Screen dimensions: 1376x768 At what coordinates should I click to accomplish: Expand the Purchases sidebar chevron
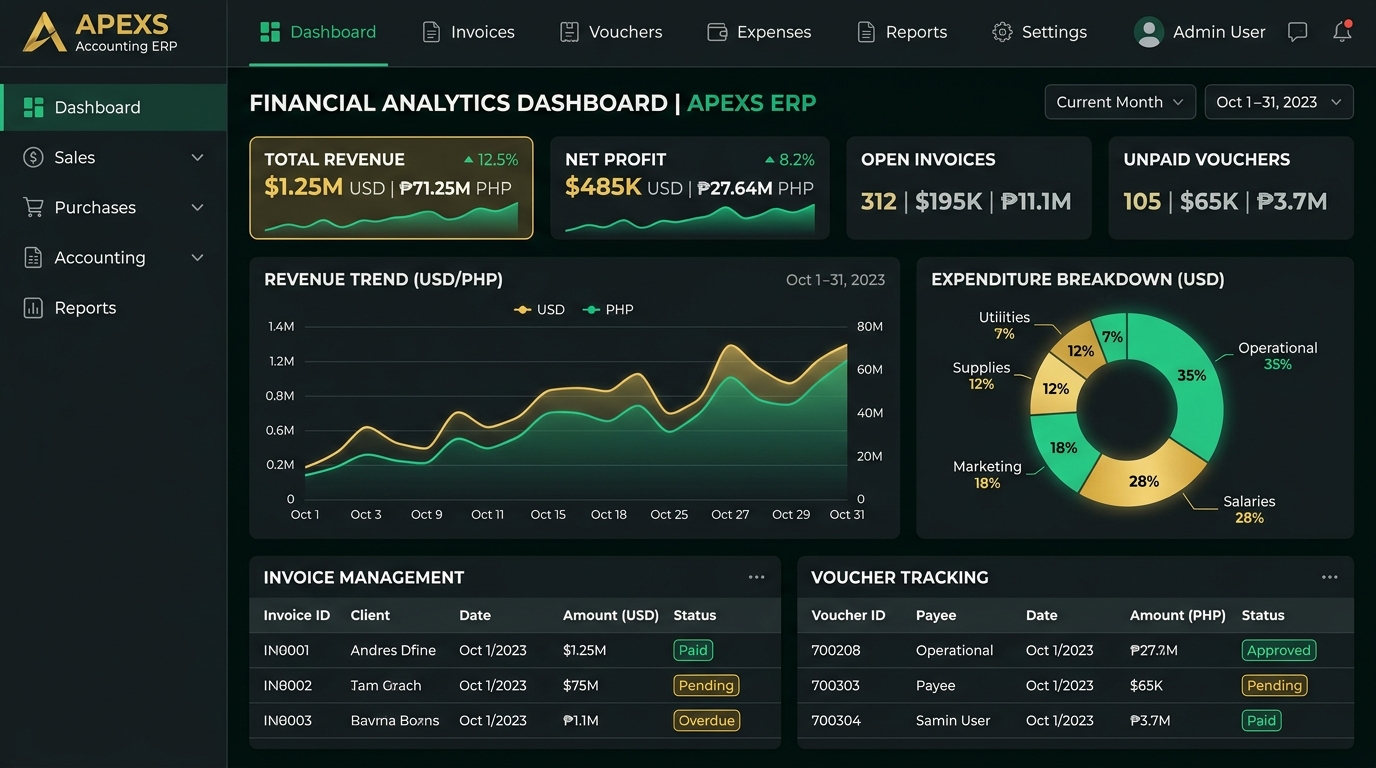coord(197,207)
